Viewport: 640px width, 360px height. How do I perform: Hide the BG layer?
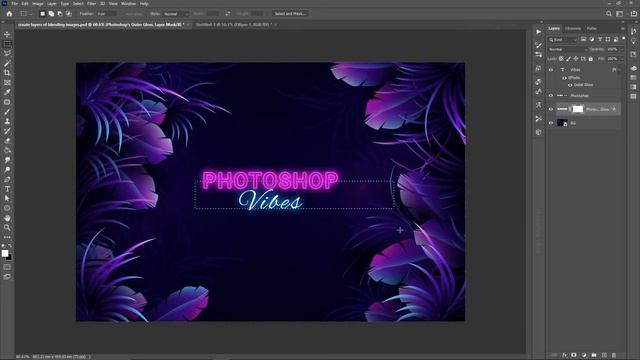tap(551, 123)
